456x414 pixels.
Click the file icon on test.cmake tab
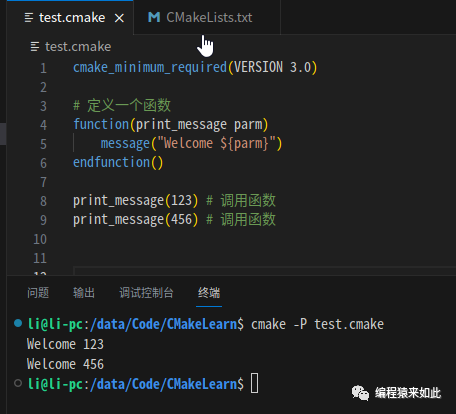(x=29, y=18)
